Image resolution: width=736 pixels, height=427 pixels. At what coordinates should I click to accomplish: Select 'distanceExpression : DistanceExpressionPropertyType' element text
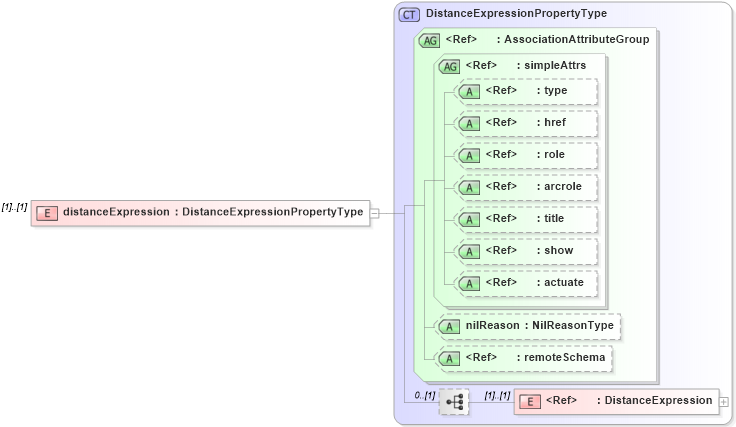(213, 212)
